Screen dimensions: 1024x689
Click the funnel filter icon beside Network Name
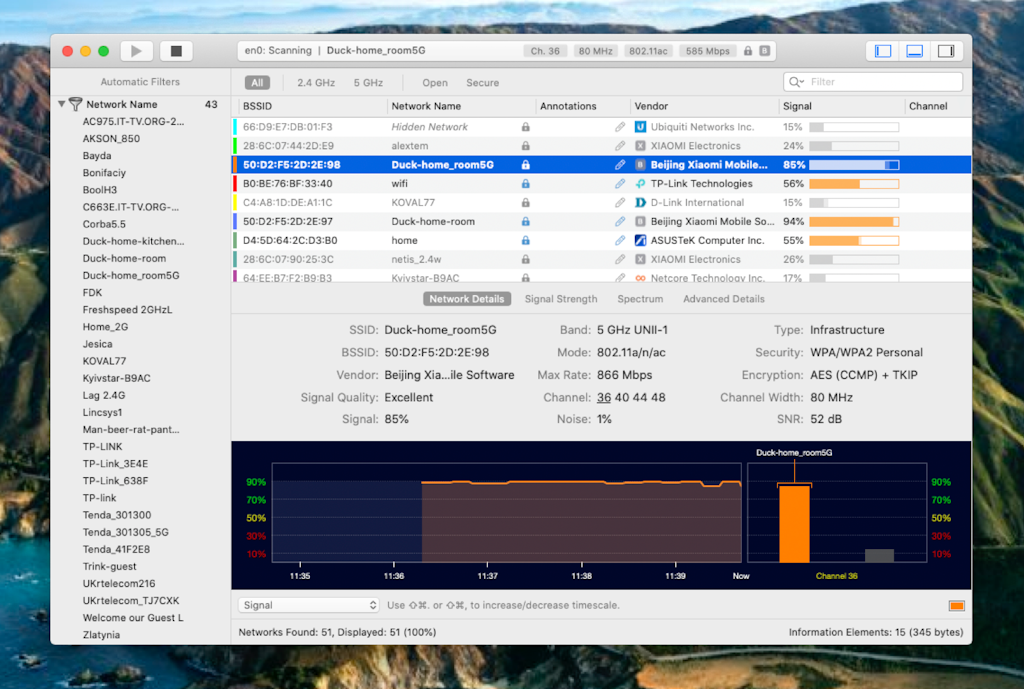click(x=75, y=104)
